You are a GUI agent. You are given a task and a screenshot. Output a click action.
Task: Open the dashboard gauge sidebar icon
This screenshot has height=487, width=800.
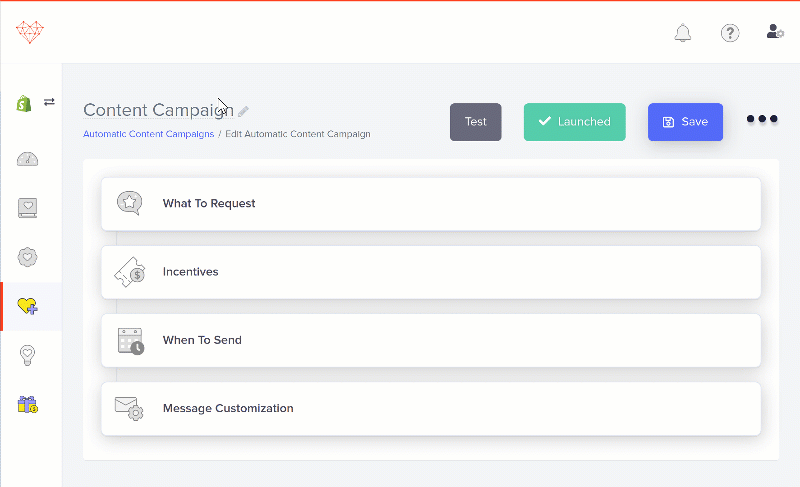28,159
